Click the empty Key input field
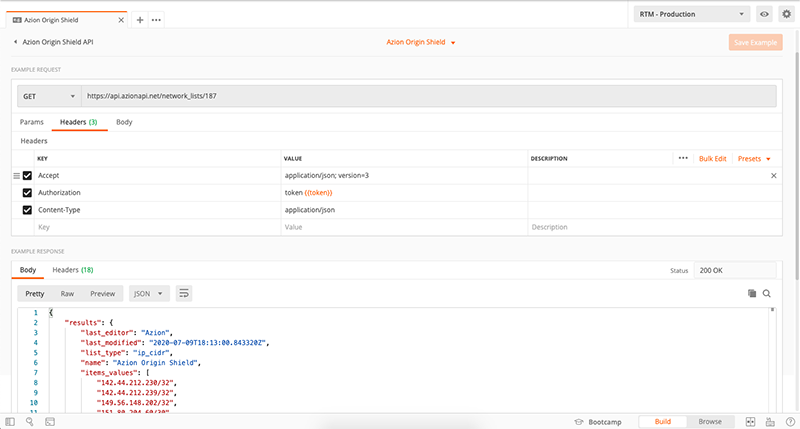Screen dimensions: 800x429 (x=157, y=227)
